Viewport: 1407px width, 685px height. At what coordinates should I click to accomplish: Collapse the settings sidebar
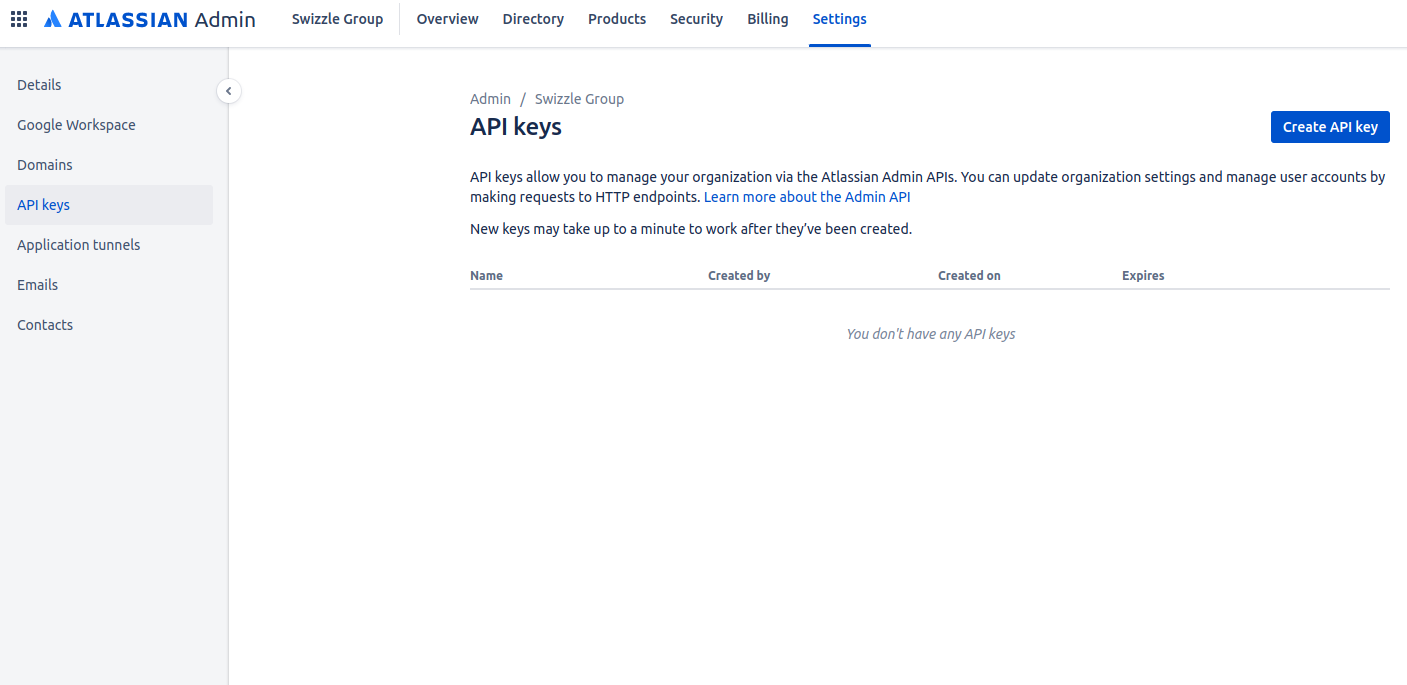[229, 91]
